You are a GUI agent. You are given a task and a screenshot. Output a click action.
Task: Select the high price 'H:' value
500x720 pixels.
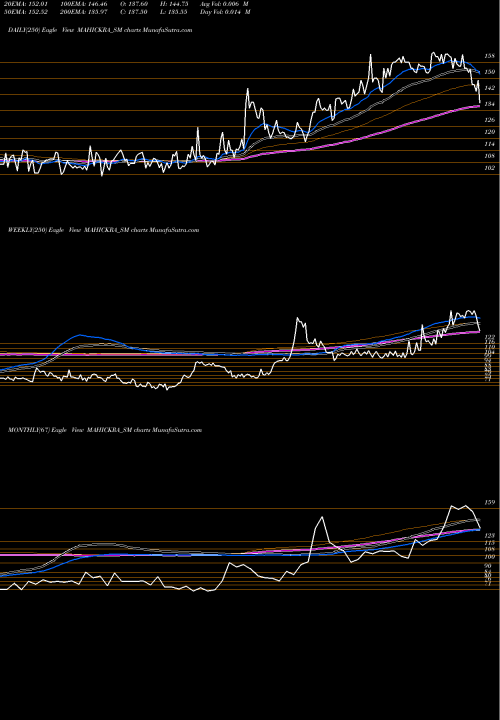(x=175, y=4)
